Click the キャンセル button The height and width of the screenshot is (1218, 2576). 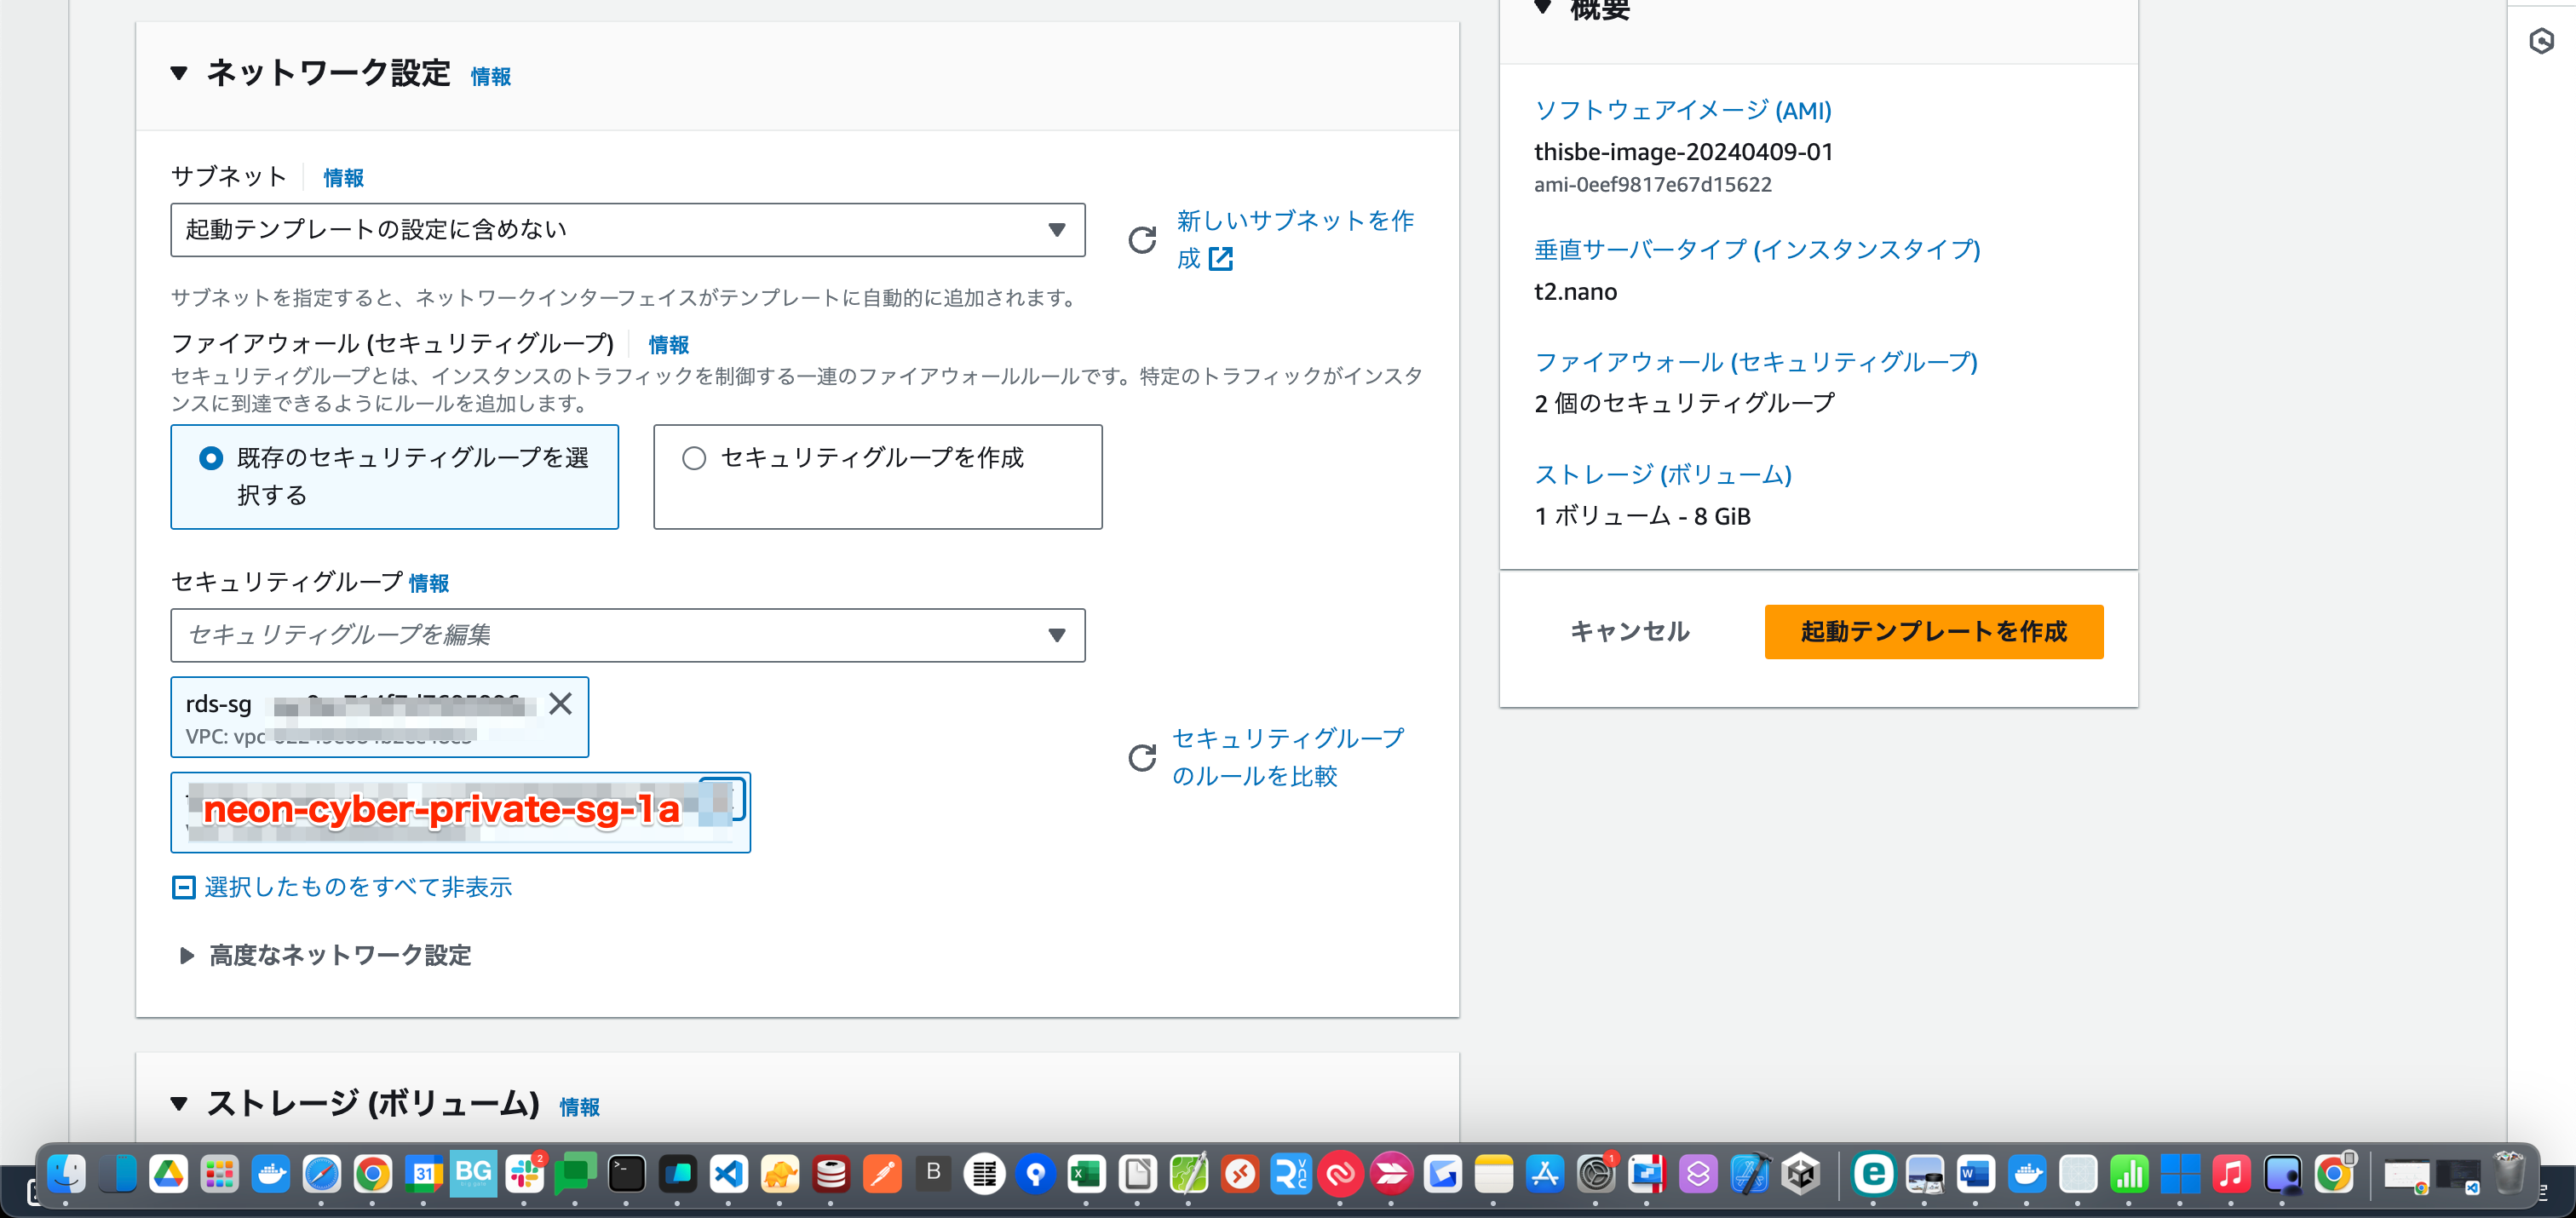click(x=1628, y=632)
